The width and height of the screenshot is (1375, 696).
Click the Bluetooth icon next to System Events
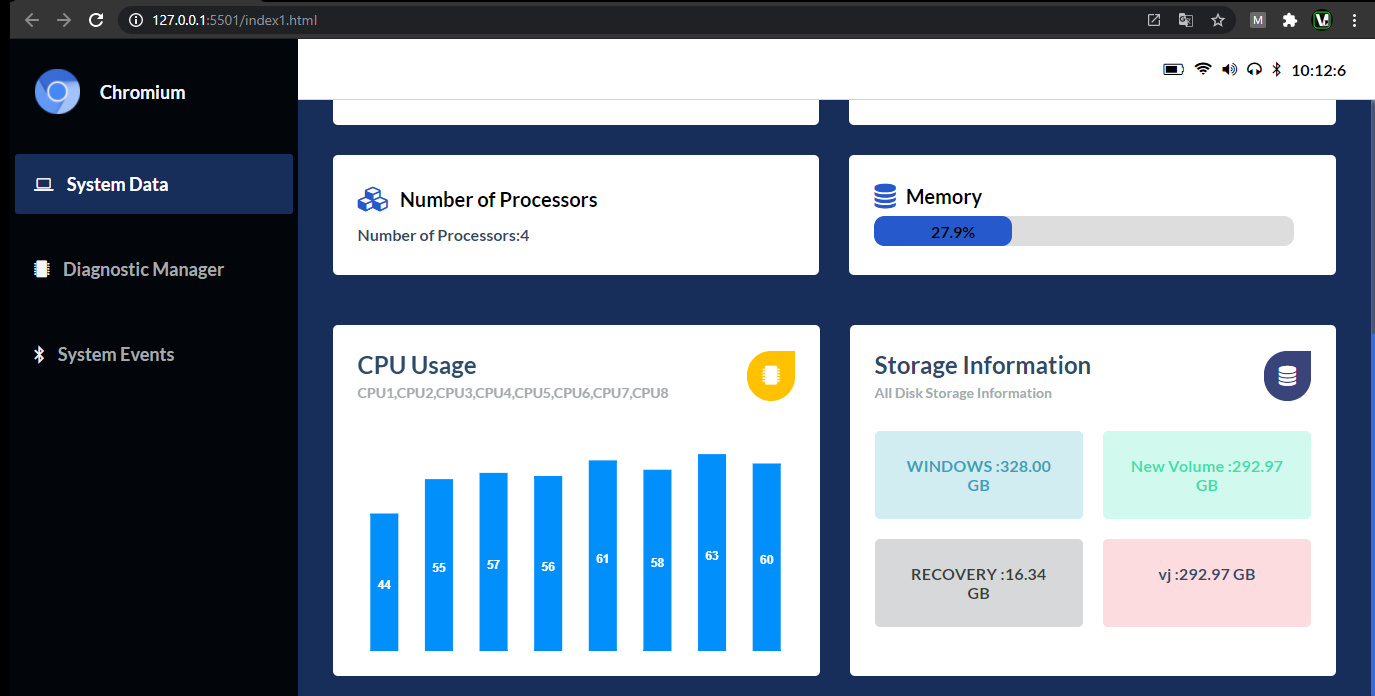[x=39, y=353]
